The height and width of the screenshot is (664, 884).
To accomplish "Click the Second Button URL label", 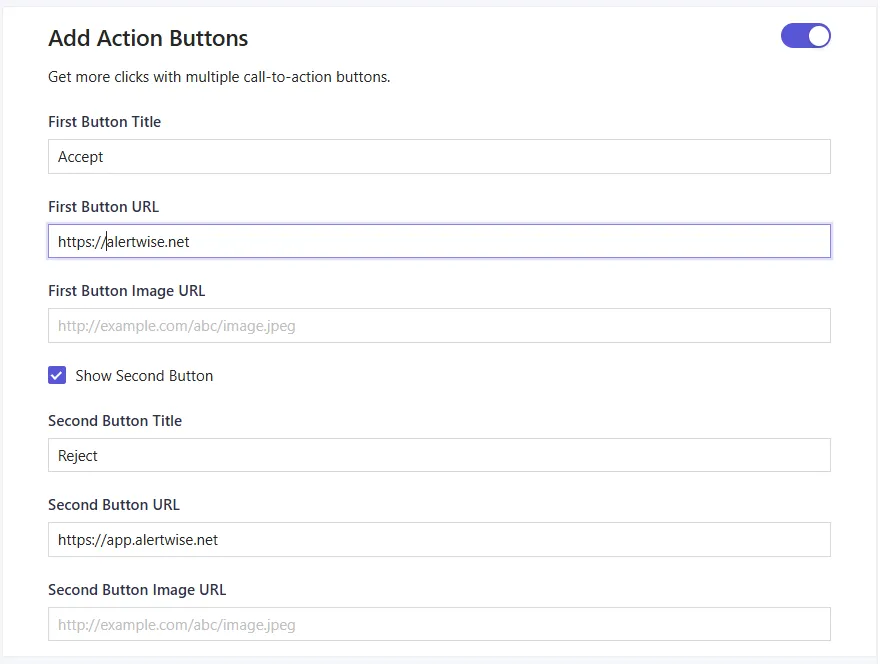I will pyautogui.click(x=114, y=504).
